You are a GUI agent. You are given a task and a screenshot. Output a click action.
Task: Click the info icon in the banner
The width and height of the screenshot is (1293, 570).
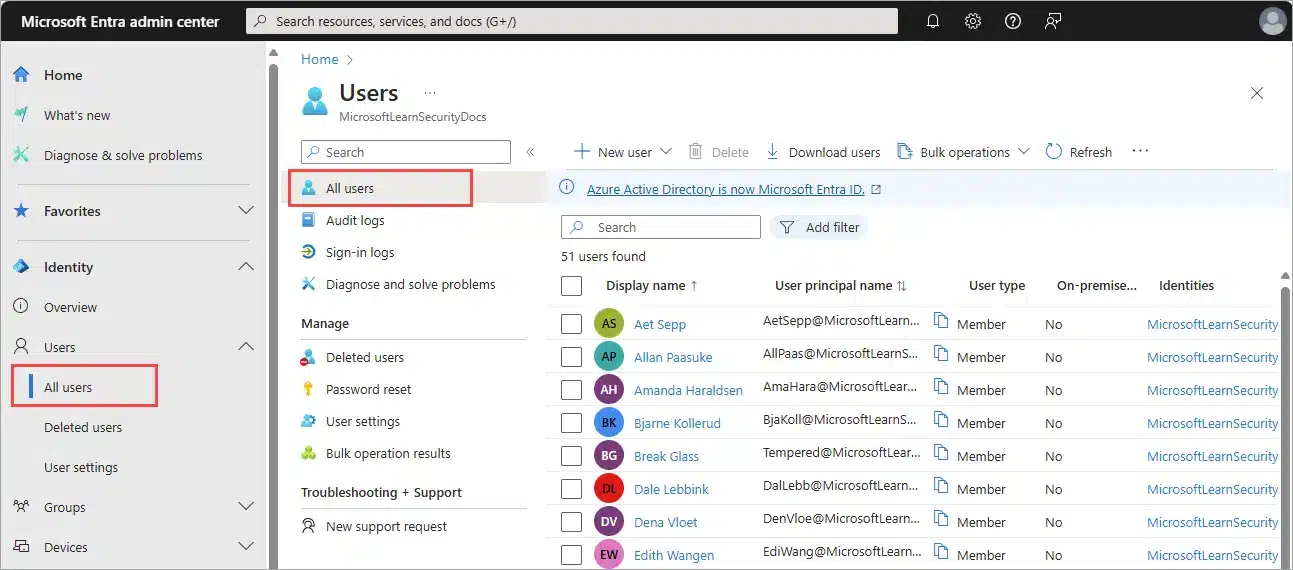click(x=567, y=187)
